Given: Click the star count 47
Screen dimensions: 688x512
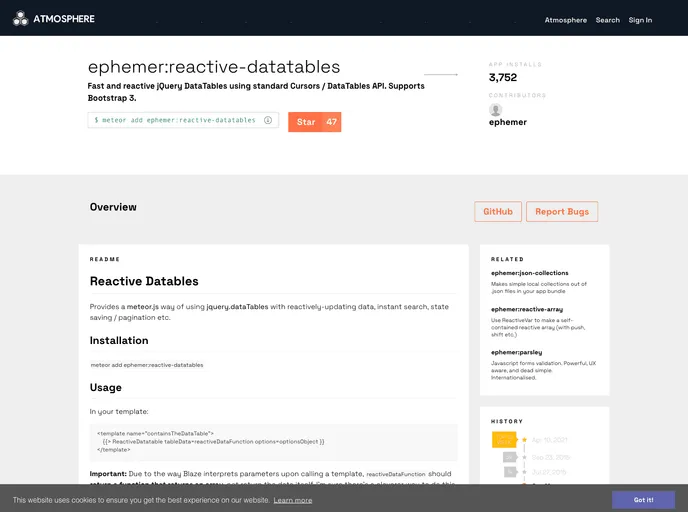Looking at the screenshot, I should click(332, 122).
